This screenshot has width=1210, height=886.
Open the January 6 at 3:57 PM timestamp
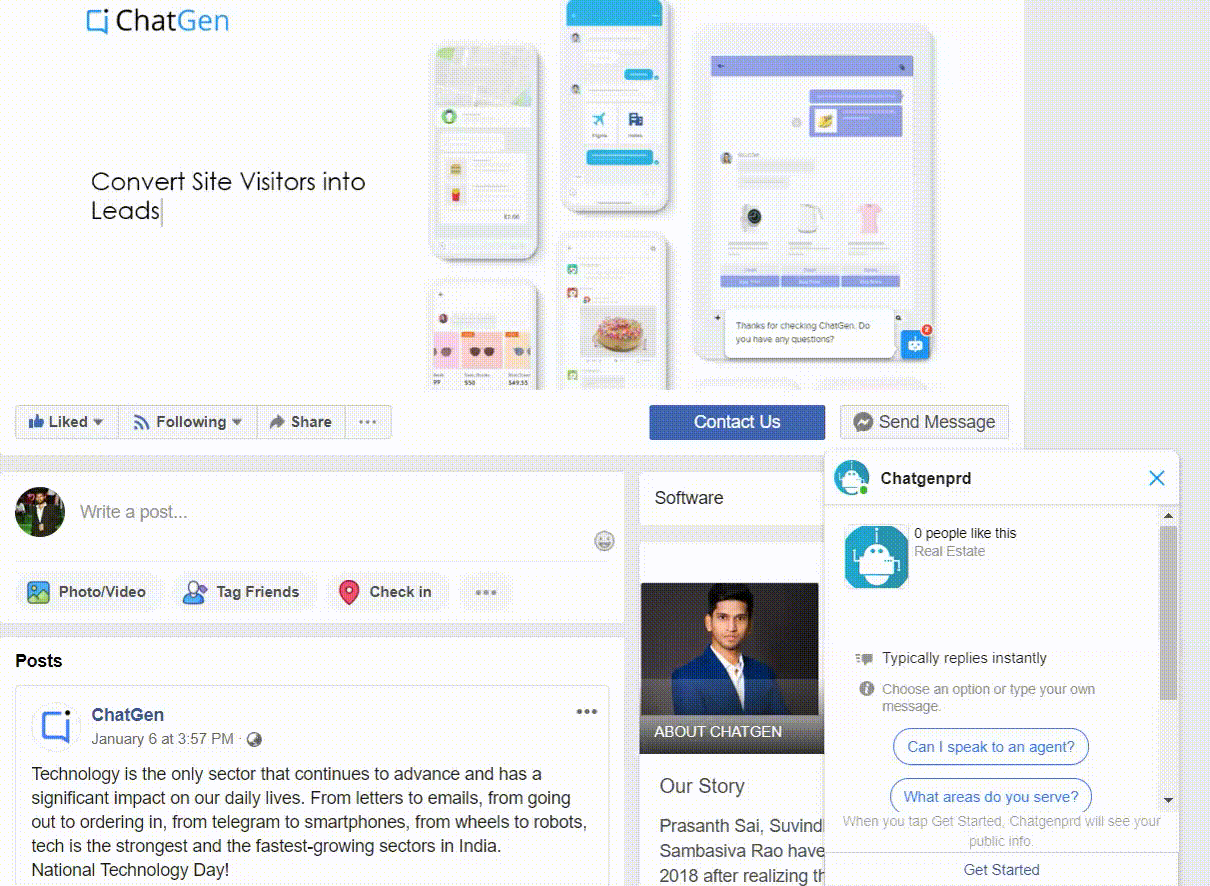162,739
